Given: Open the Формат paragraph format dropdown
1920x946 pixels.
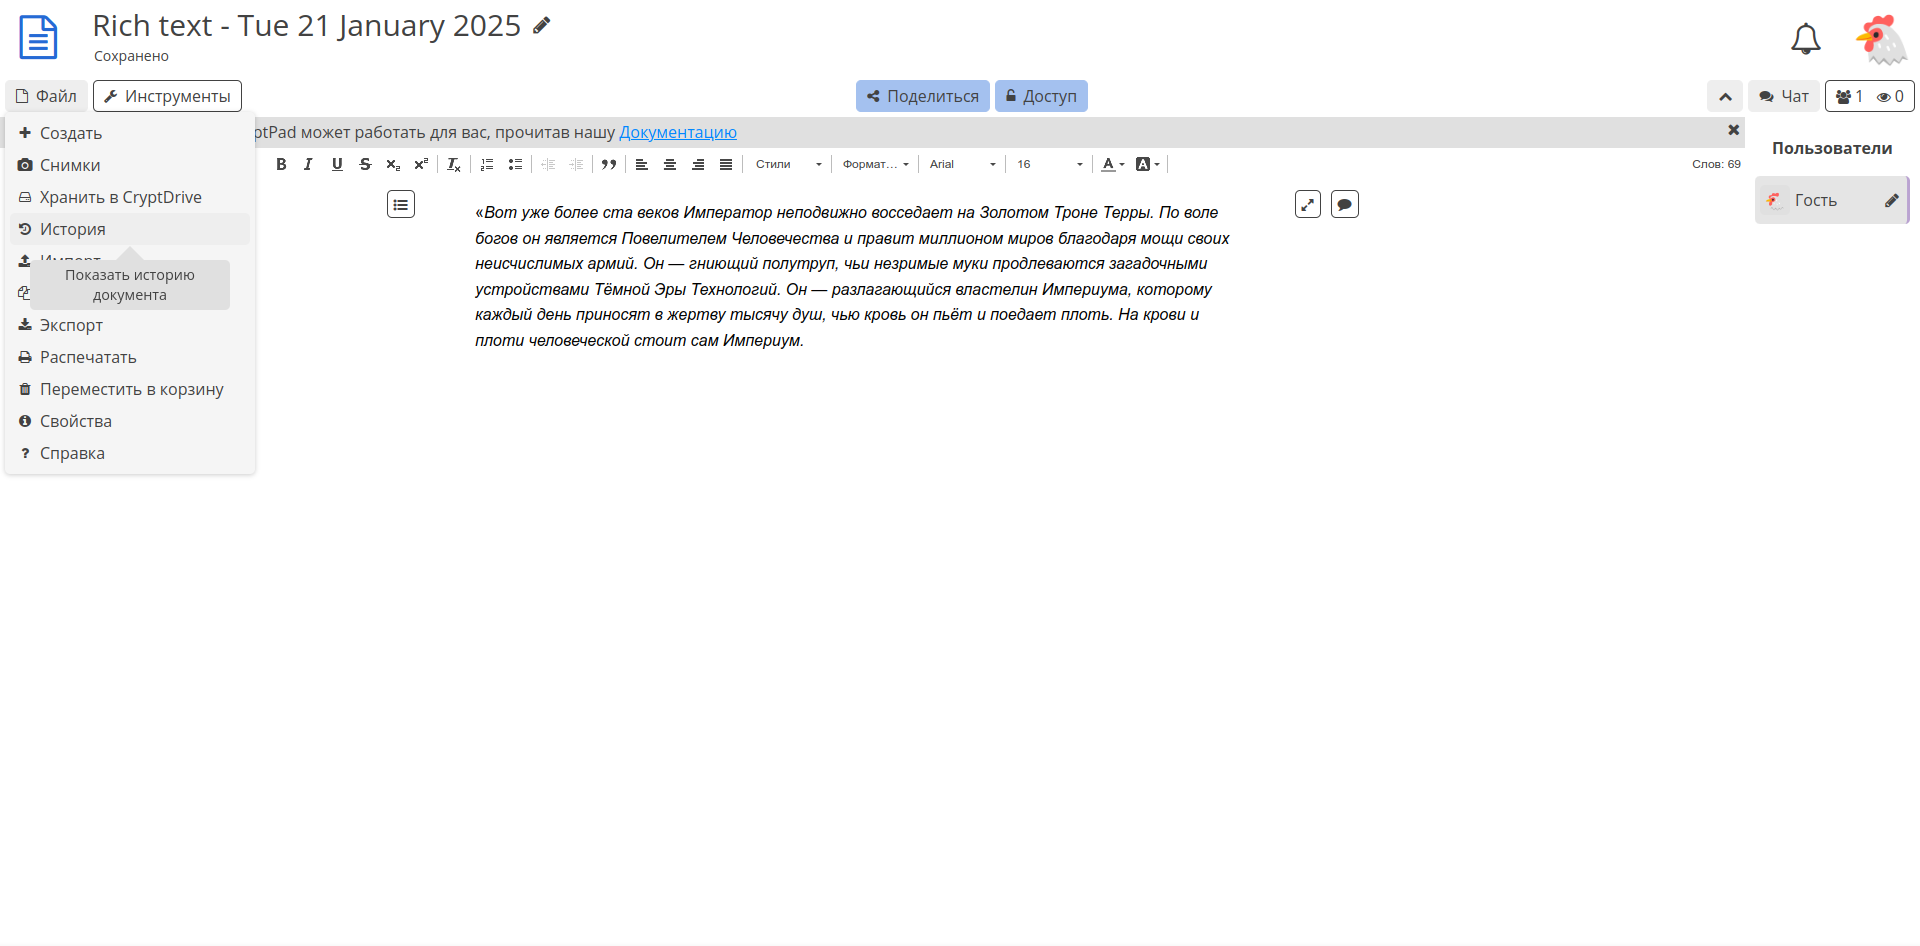Looking at the screenshot, I should coord(875,164).
